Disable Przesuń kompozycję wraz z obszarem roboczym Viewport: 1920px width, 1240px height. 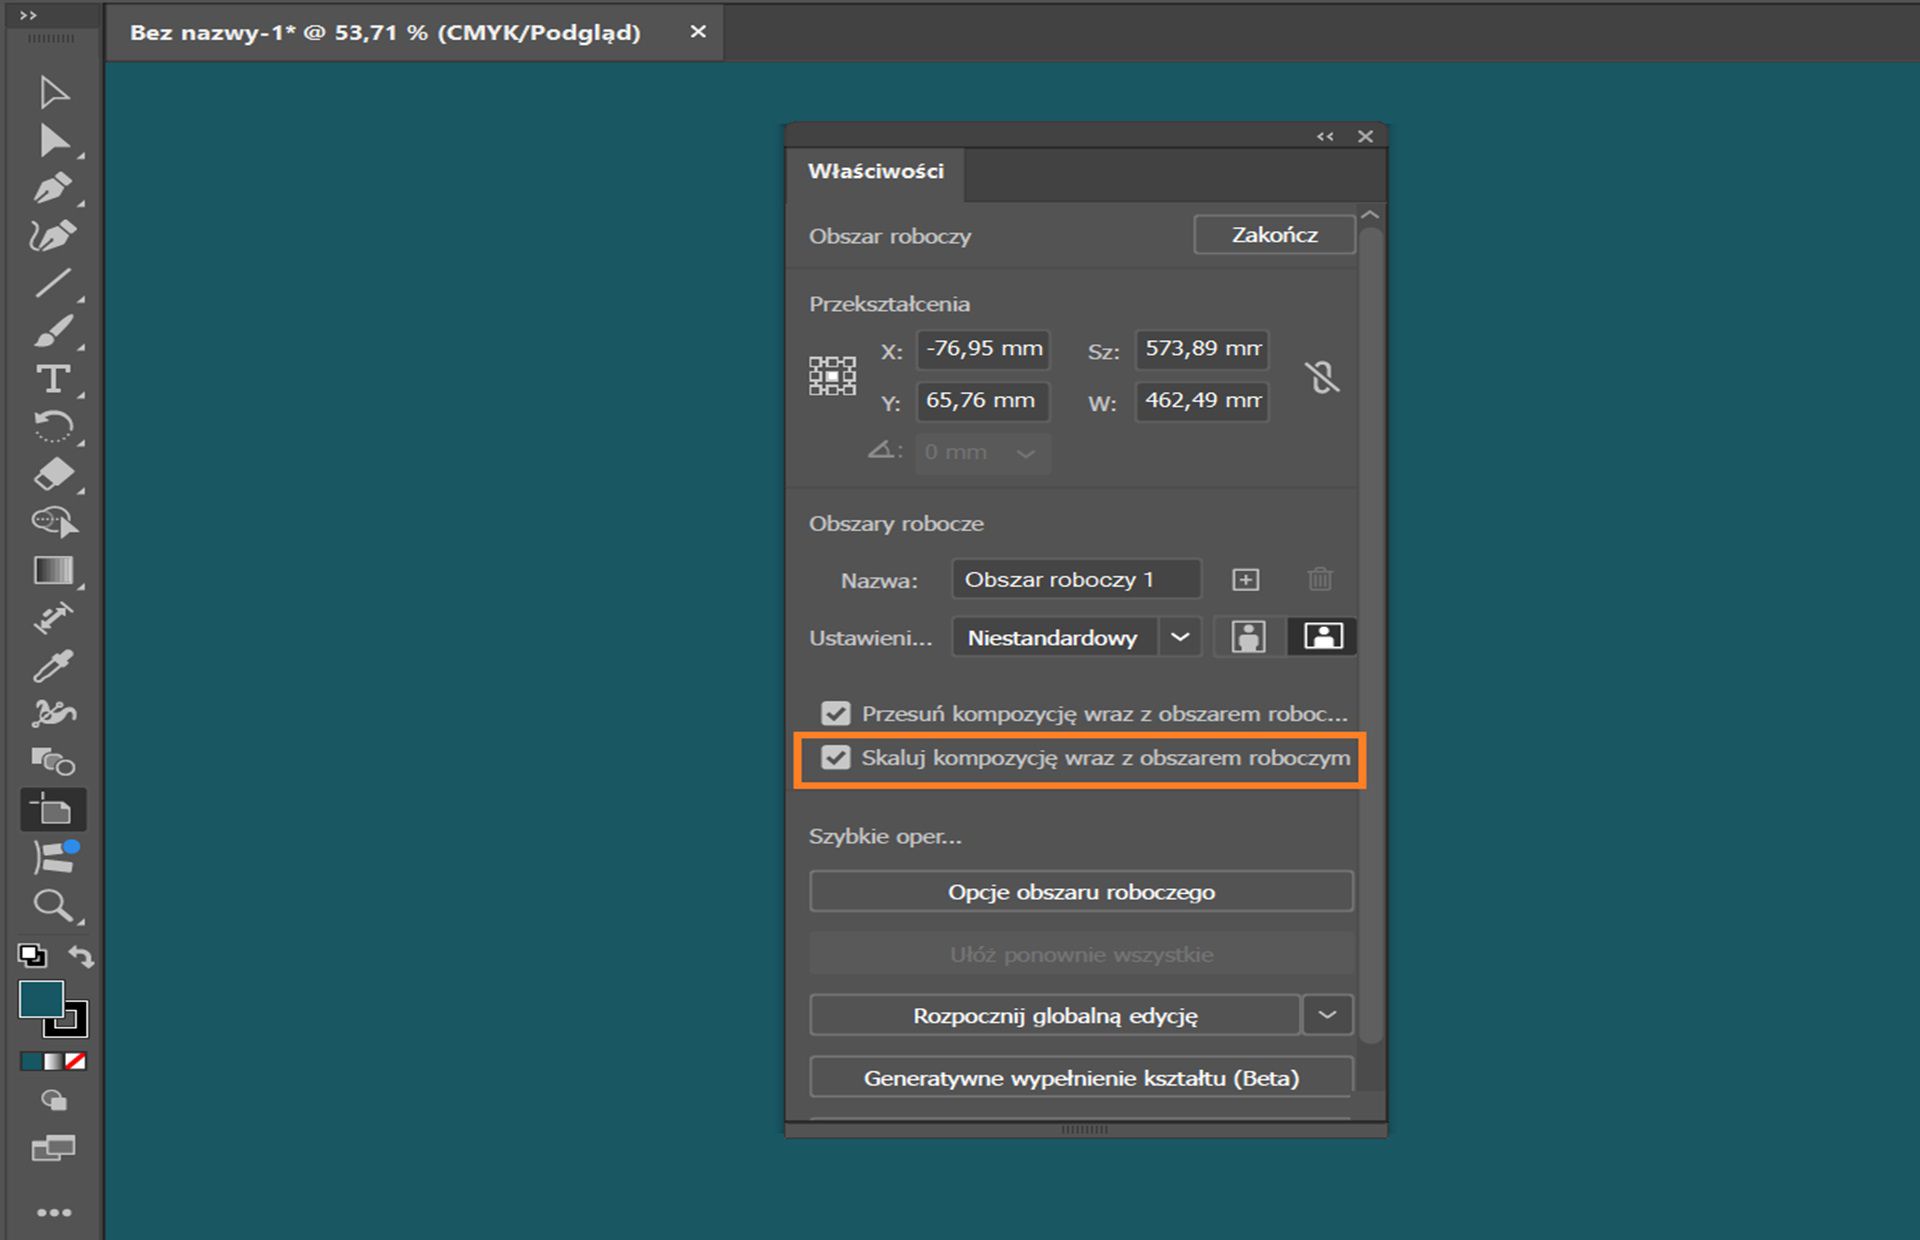pyautogui.click(x=836, y=713)
